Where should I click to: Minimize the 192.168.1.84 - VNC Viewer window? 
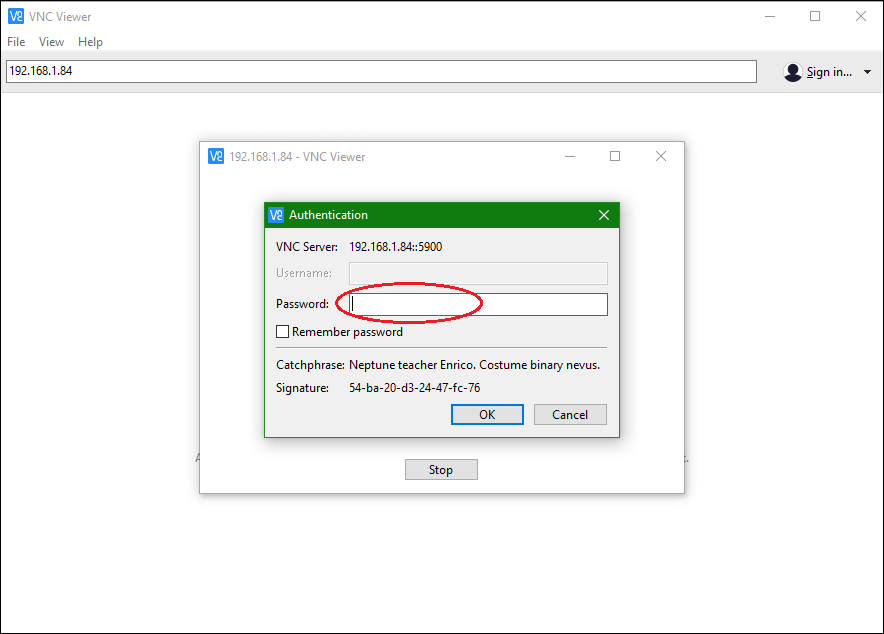(x=570, y=157)
